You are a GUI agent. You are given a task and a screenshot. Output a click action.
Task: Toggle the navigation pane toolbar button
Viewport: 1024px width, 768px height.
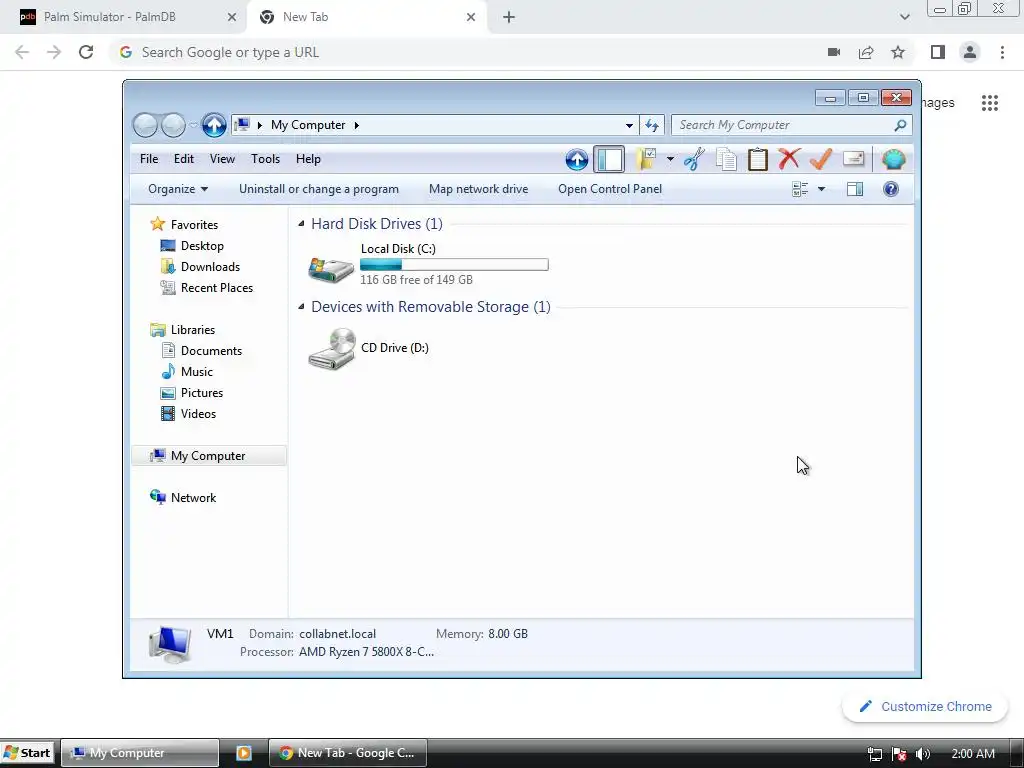[x=609, y=159]
